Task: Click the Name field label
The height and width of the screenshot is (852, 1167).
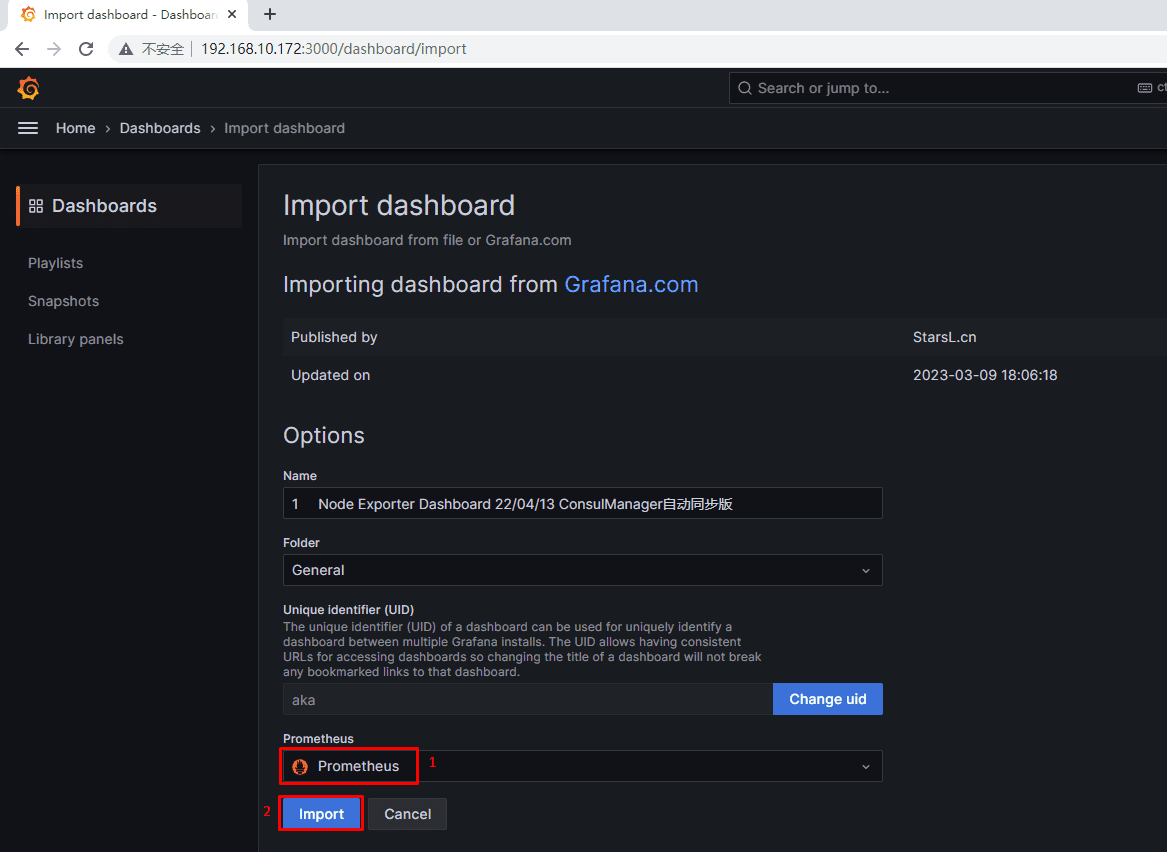Action: [x=300, y=475]
